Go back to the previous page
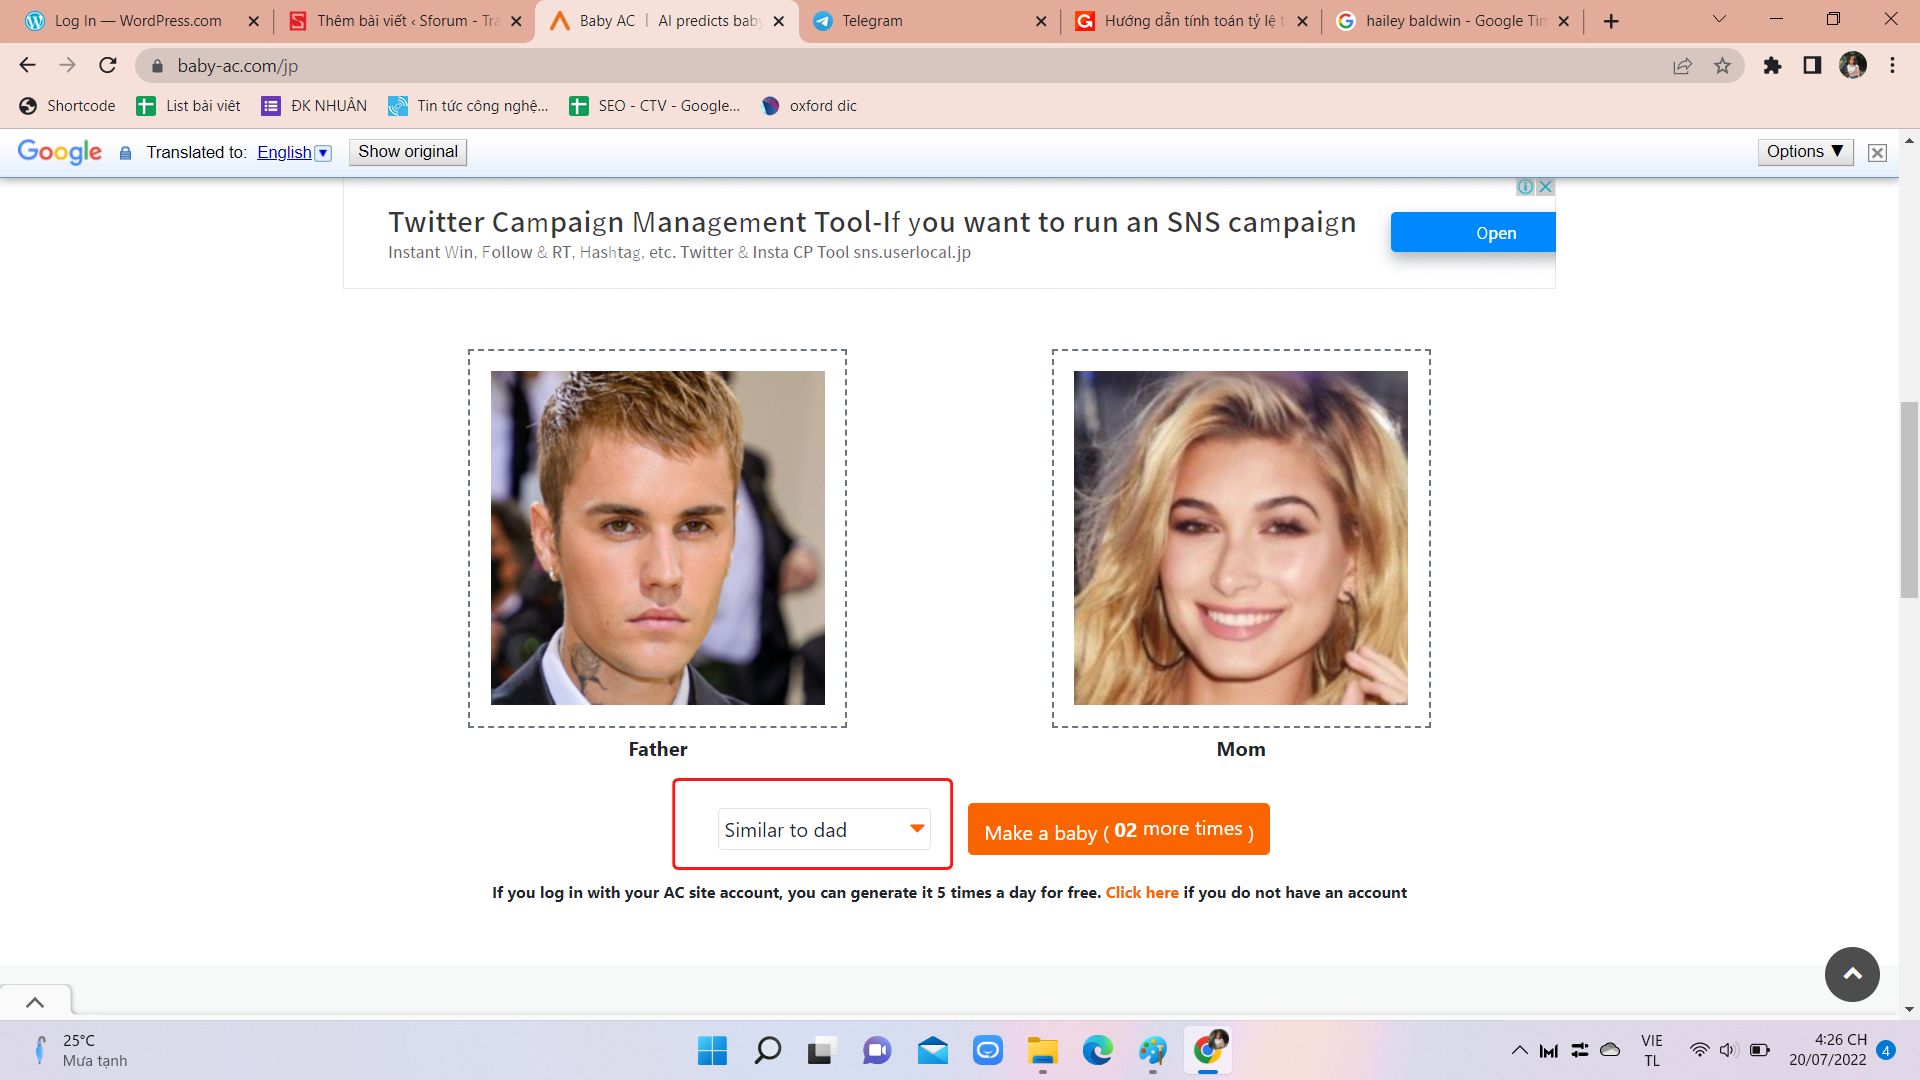Screen dimensions: 1920x1080 point(27,65)
